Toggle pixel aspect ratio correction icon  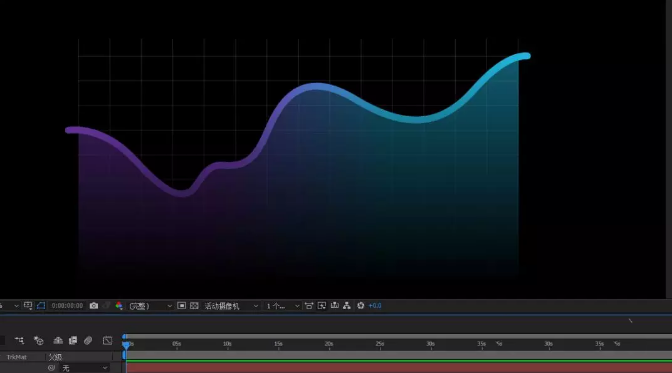[x=309, y=306]
